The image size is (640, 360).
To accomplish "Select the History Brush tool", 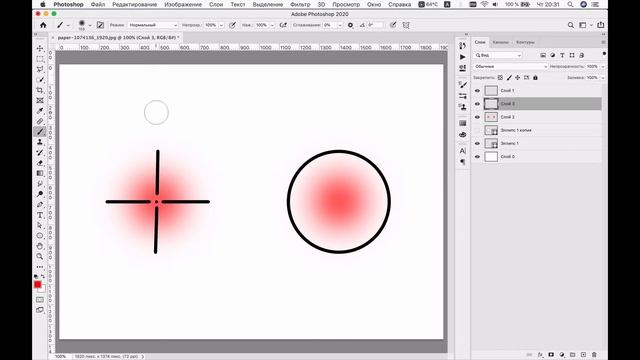I will tap(40, 153).
